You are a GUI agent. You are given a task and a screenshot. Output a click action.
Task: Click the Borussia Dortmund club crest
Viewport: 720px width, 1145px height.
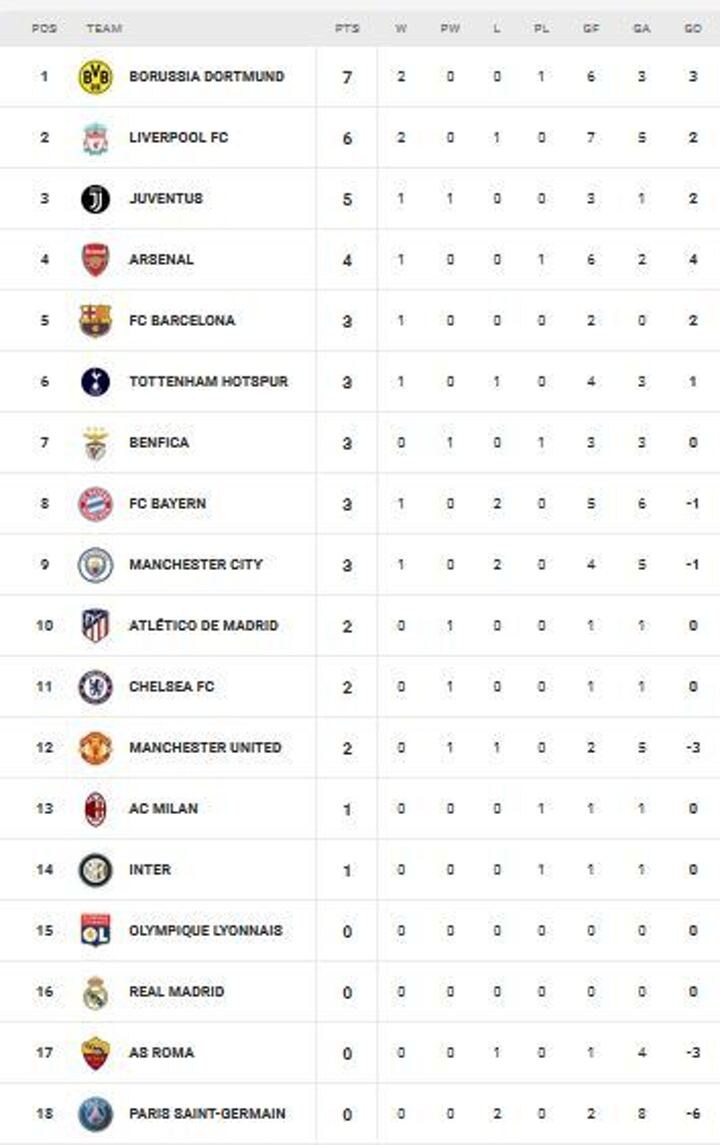(96, 77)
